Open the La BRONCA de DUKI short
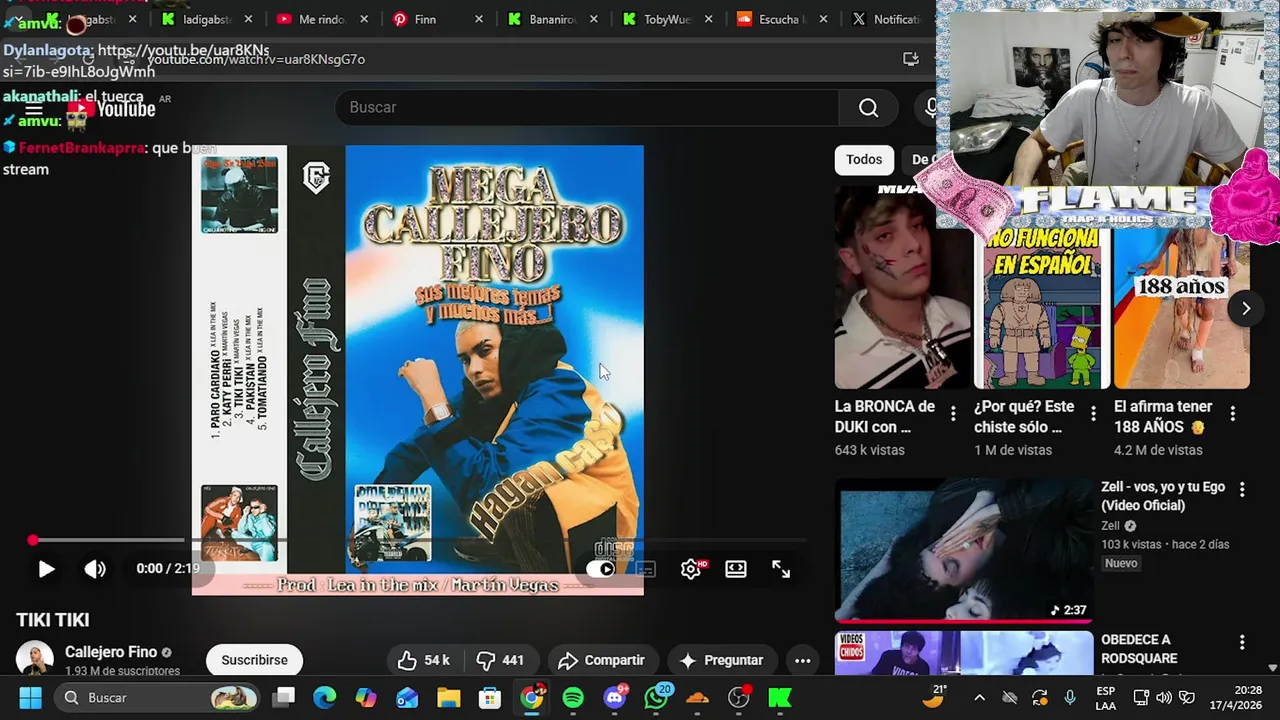Screen dimensions: 1280x720 (x=902, y=287)
